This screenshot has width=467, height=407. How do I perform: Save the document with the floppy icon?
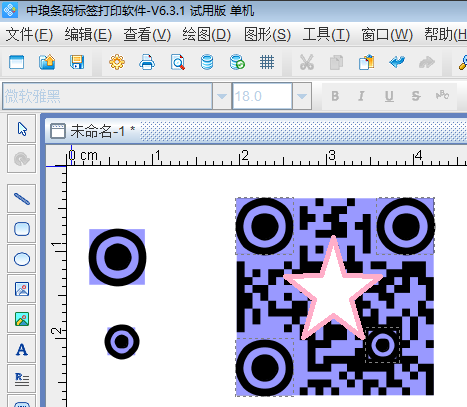pos(77,62)
